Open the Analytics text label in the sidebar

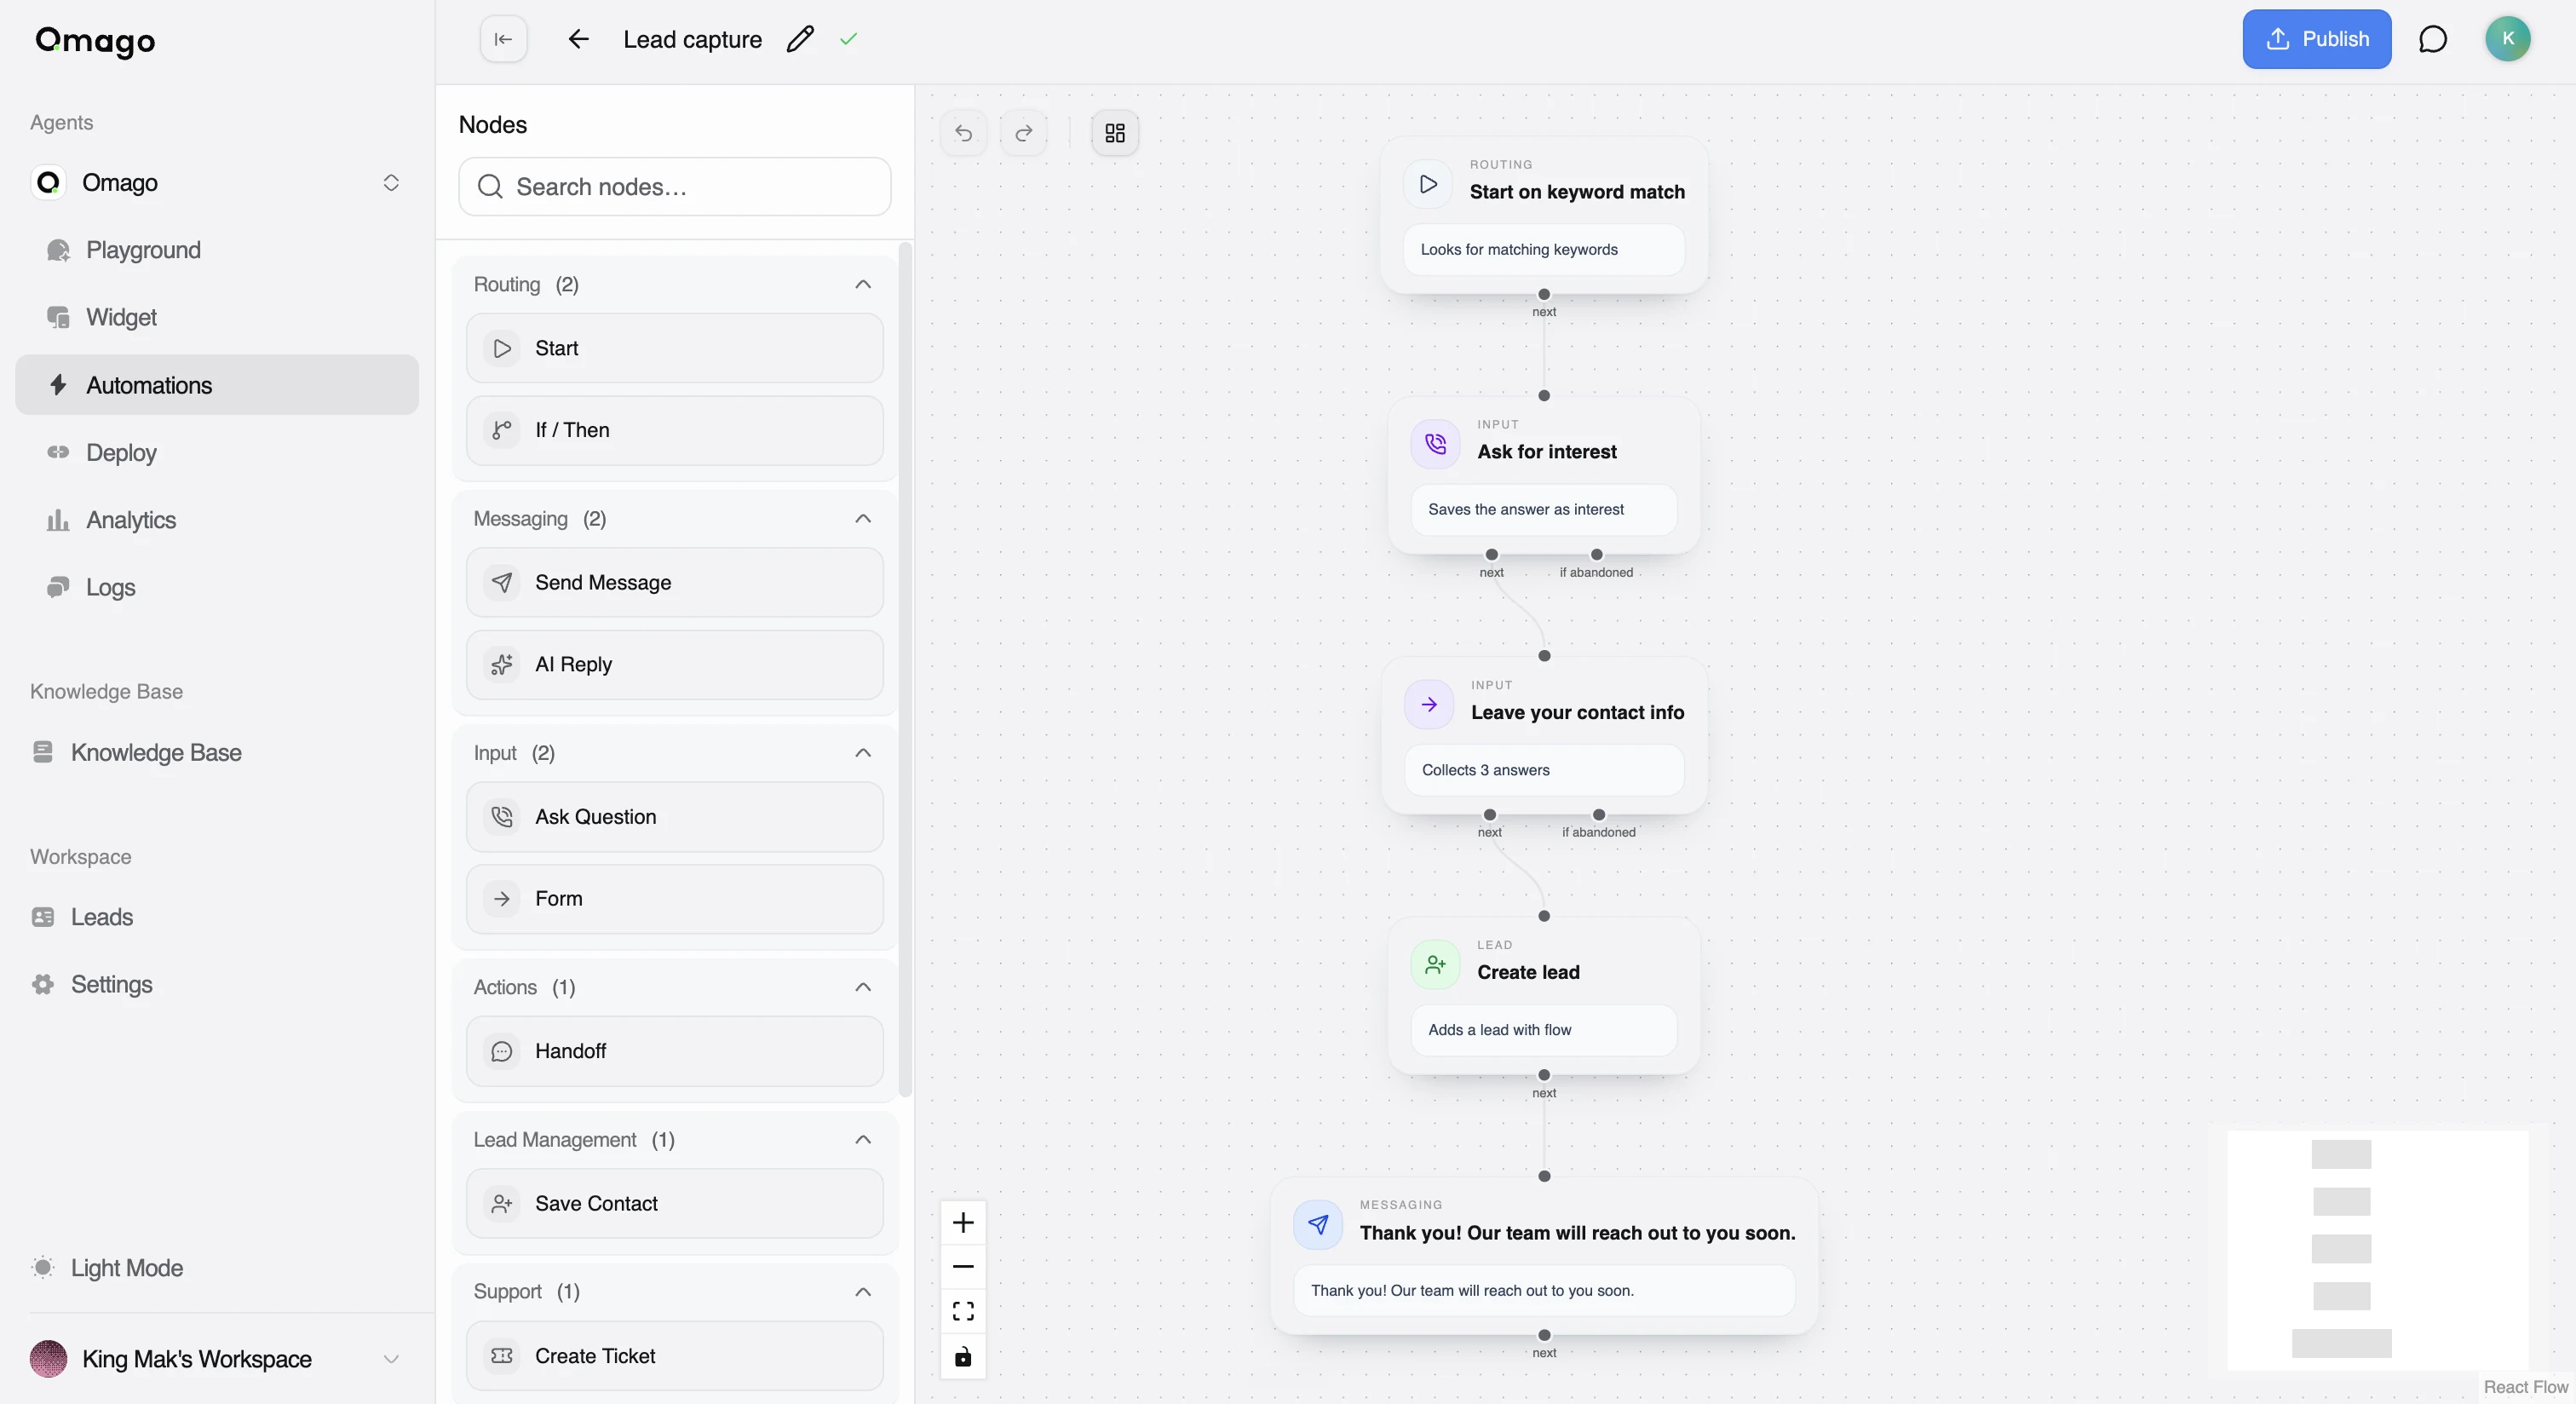point(131,520)
